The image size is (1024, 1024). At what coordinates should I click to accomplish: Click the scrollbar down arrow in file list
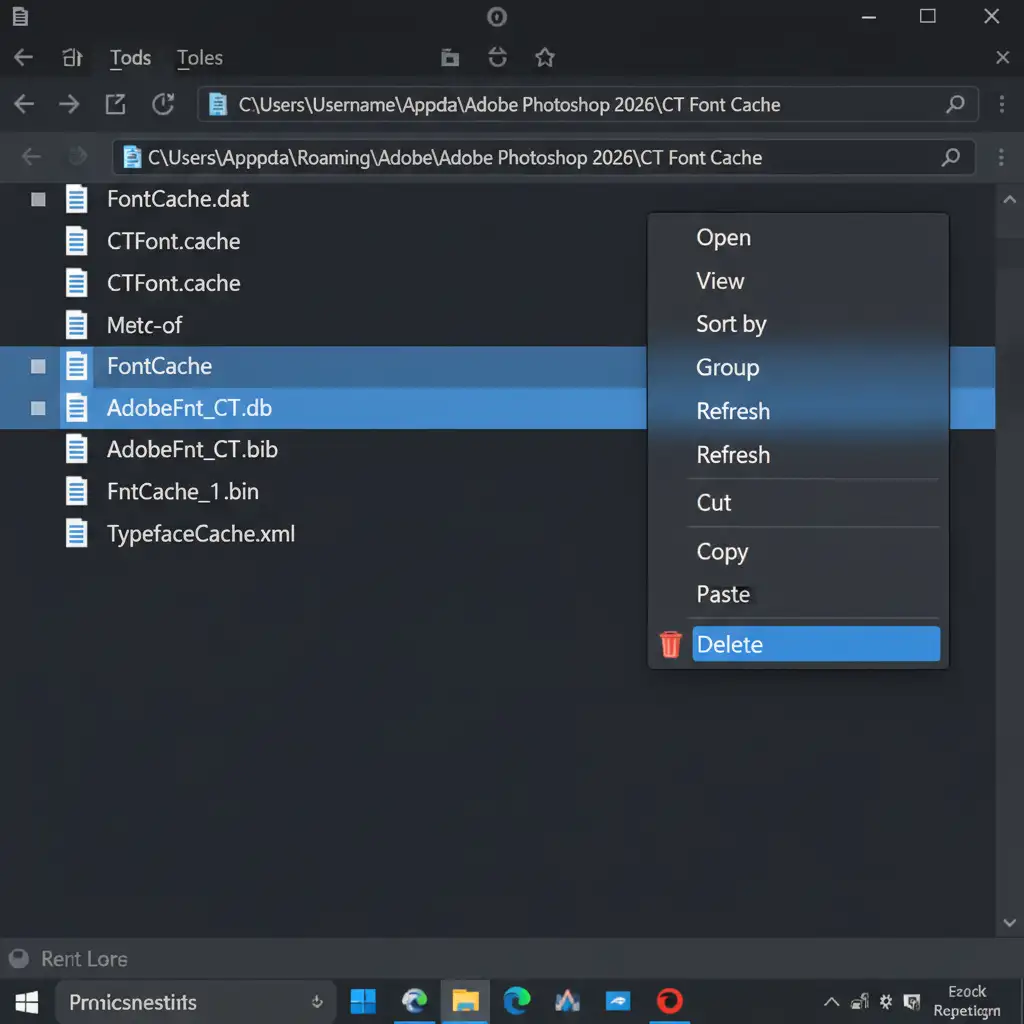[x=1008, y=923]
